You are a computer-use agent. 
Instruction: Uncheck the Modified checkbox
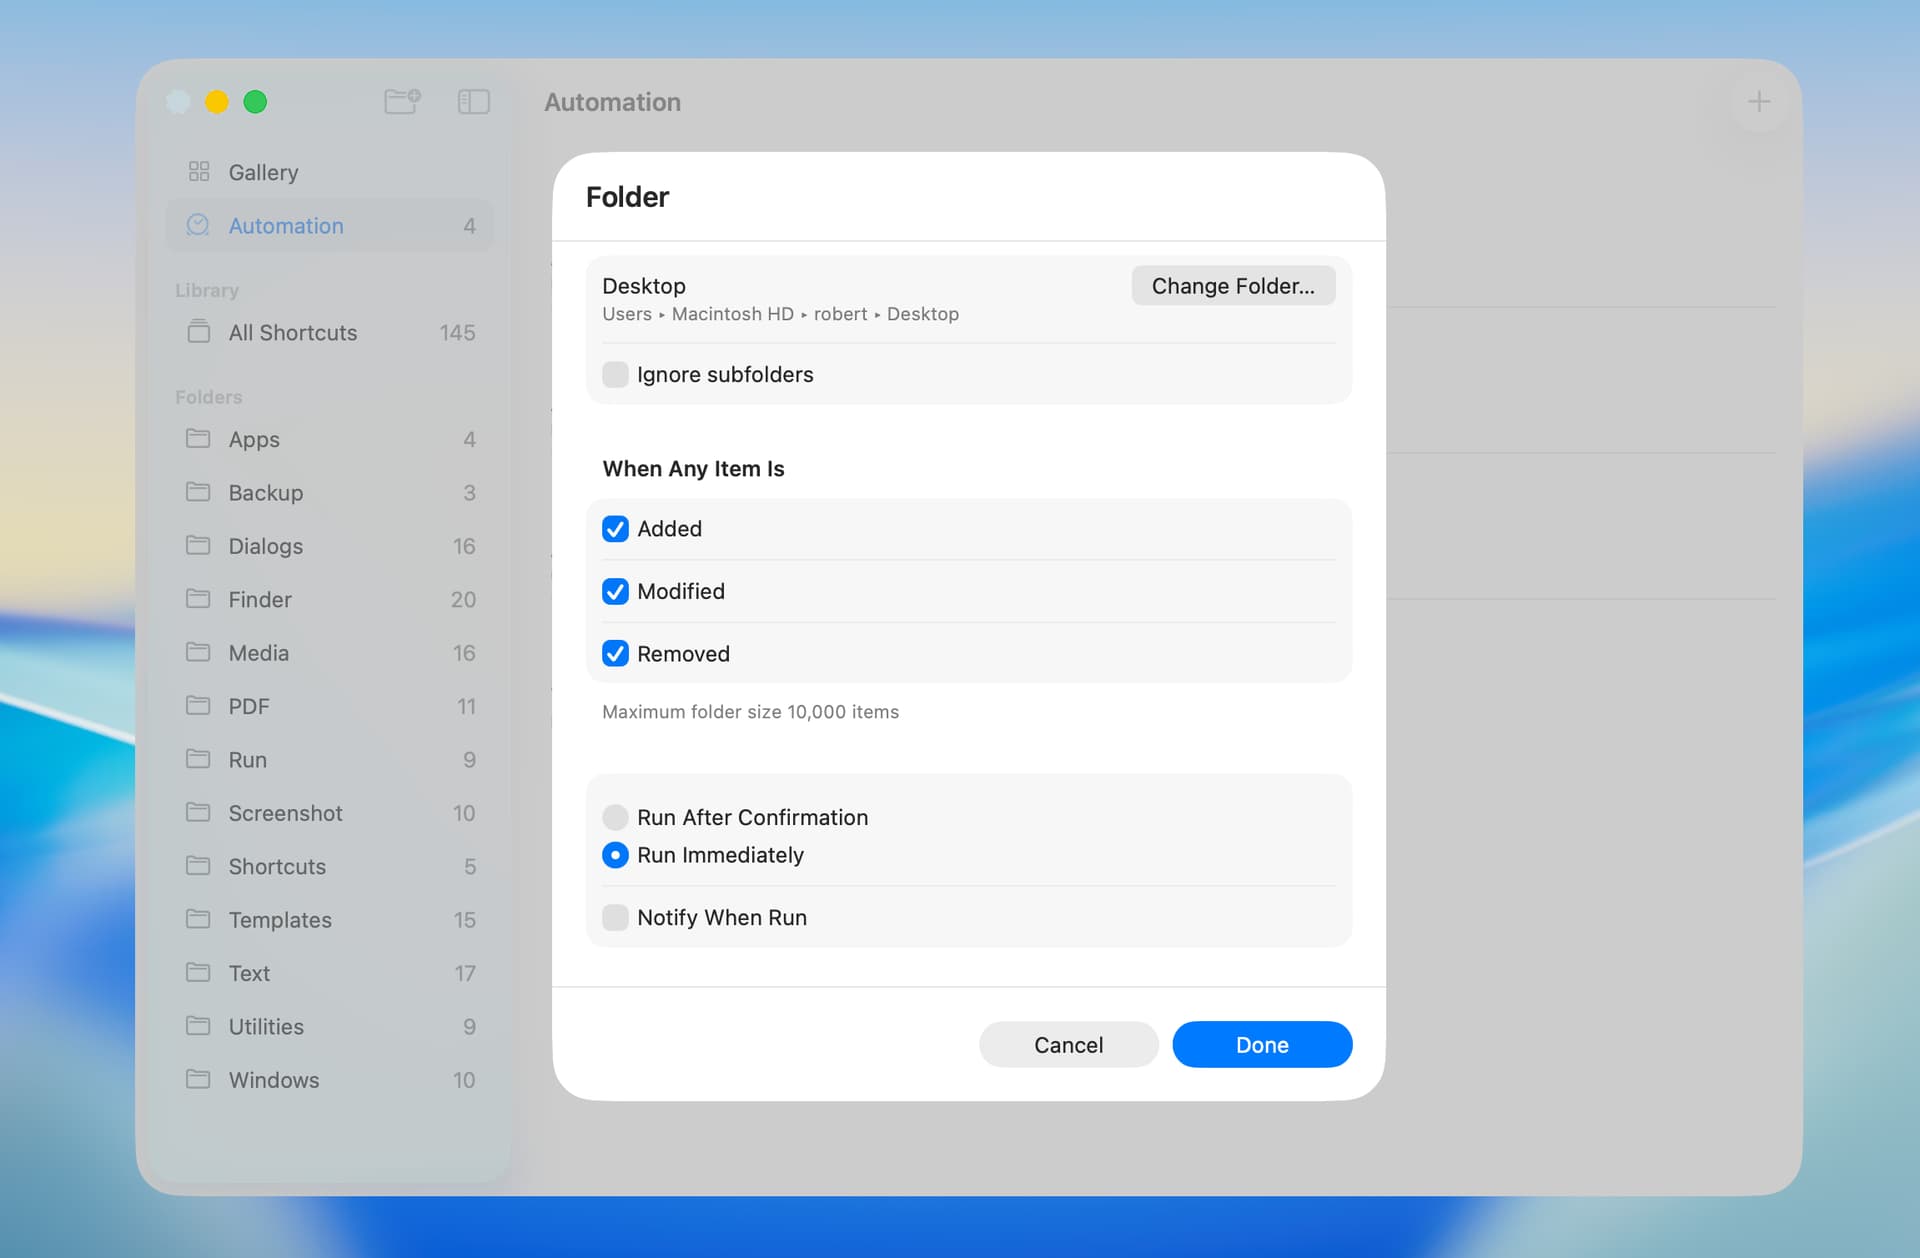pos(615,591)
